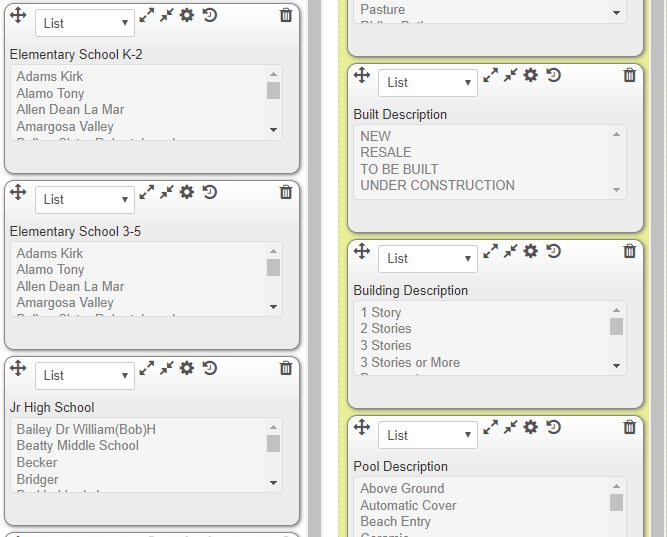Click the collapse arrows icon on Built Description
Screen dimensions: 668x537
[x=510, y=75]
